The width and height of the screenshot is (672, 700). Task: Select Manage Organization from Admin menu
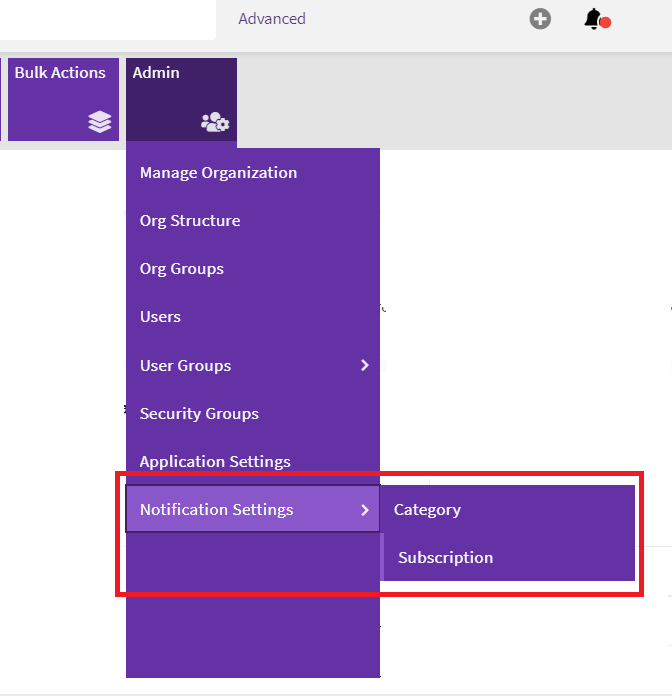point(218,173)
